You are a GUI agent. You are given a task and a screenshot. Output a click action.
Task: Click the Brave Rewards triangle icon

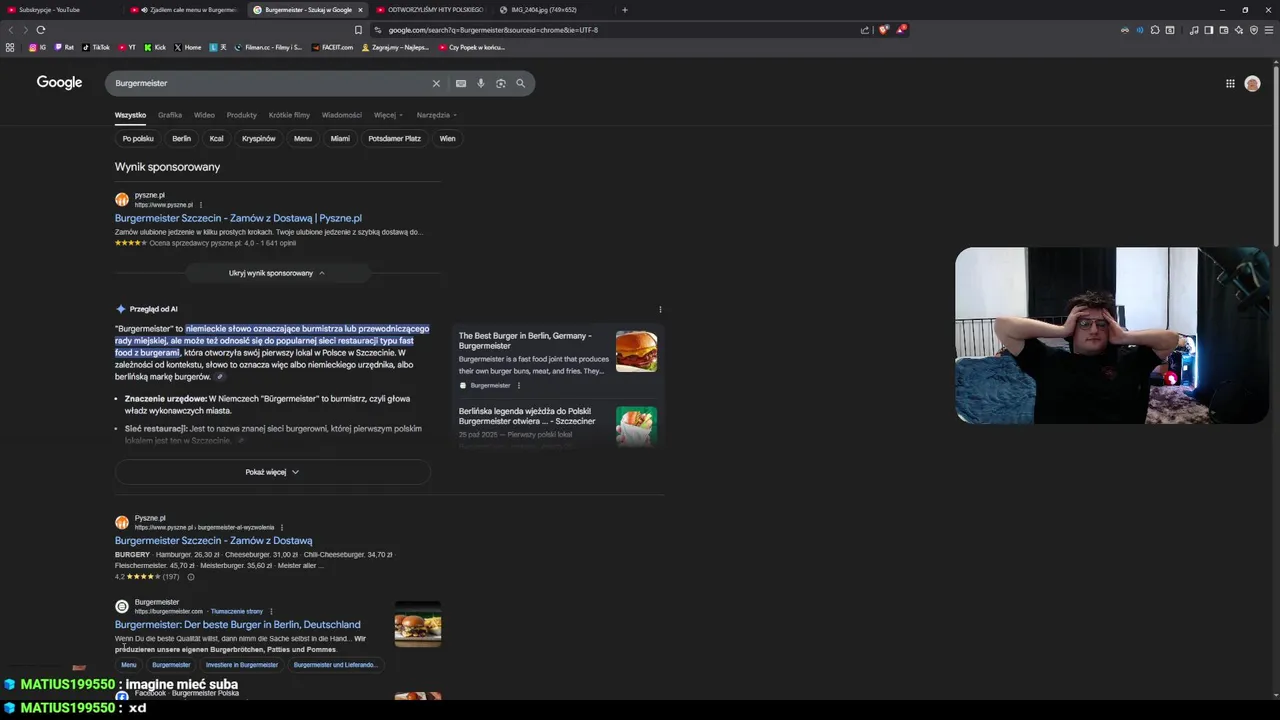(900, 30)
